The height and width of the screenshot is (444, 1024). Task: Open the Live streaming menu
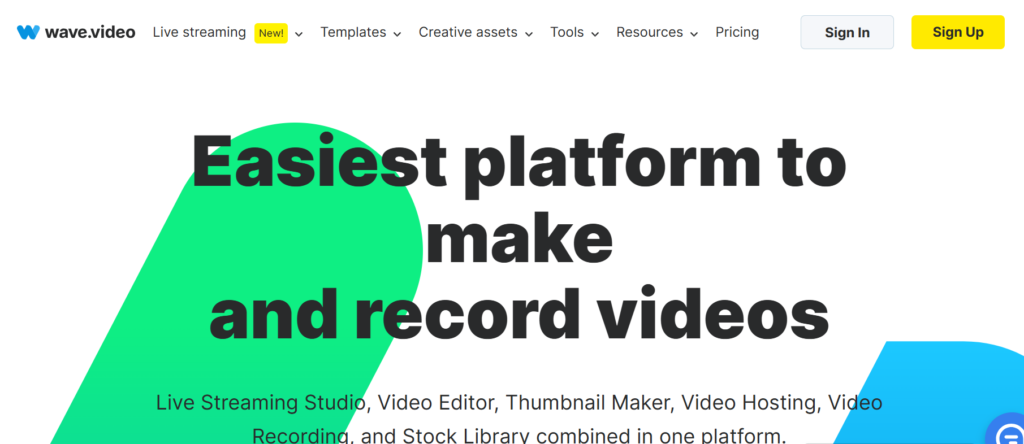pos(199,32)
